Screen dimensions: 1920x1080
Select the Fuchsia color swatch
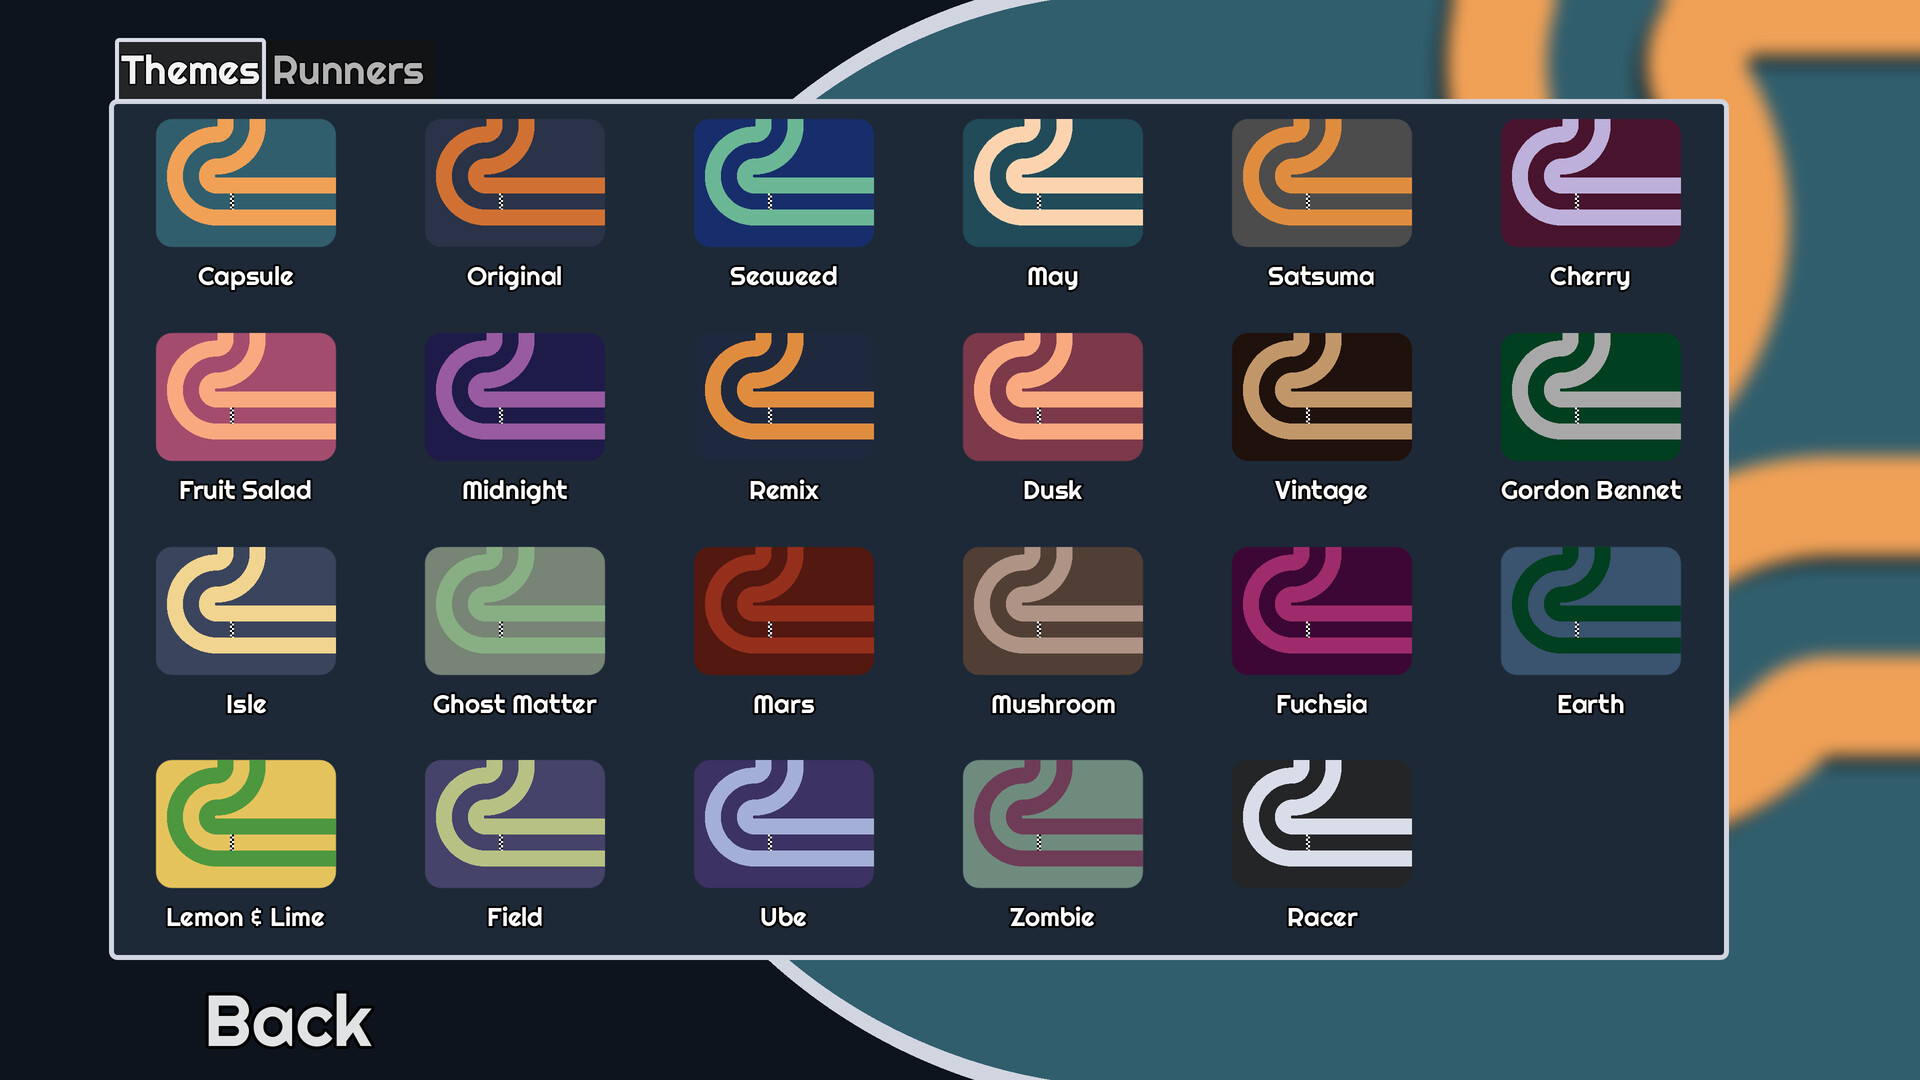[x=1321, y=611]
